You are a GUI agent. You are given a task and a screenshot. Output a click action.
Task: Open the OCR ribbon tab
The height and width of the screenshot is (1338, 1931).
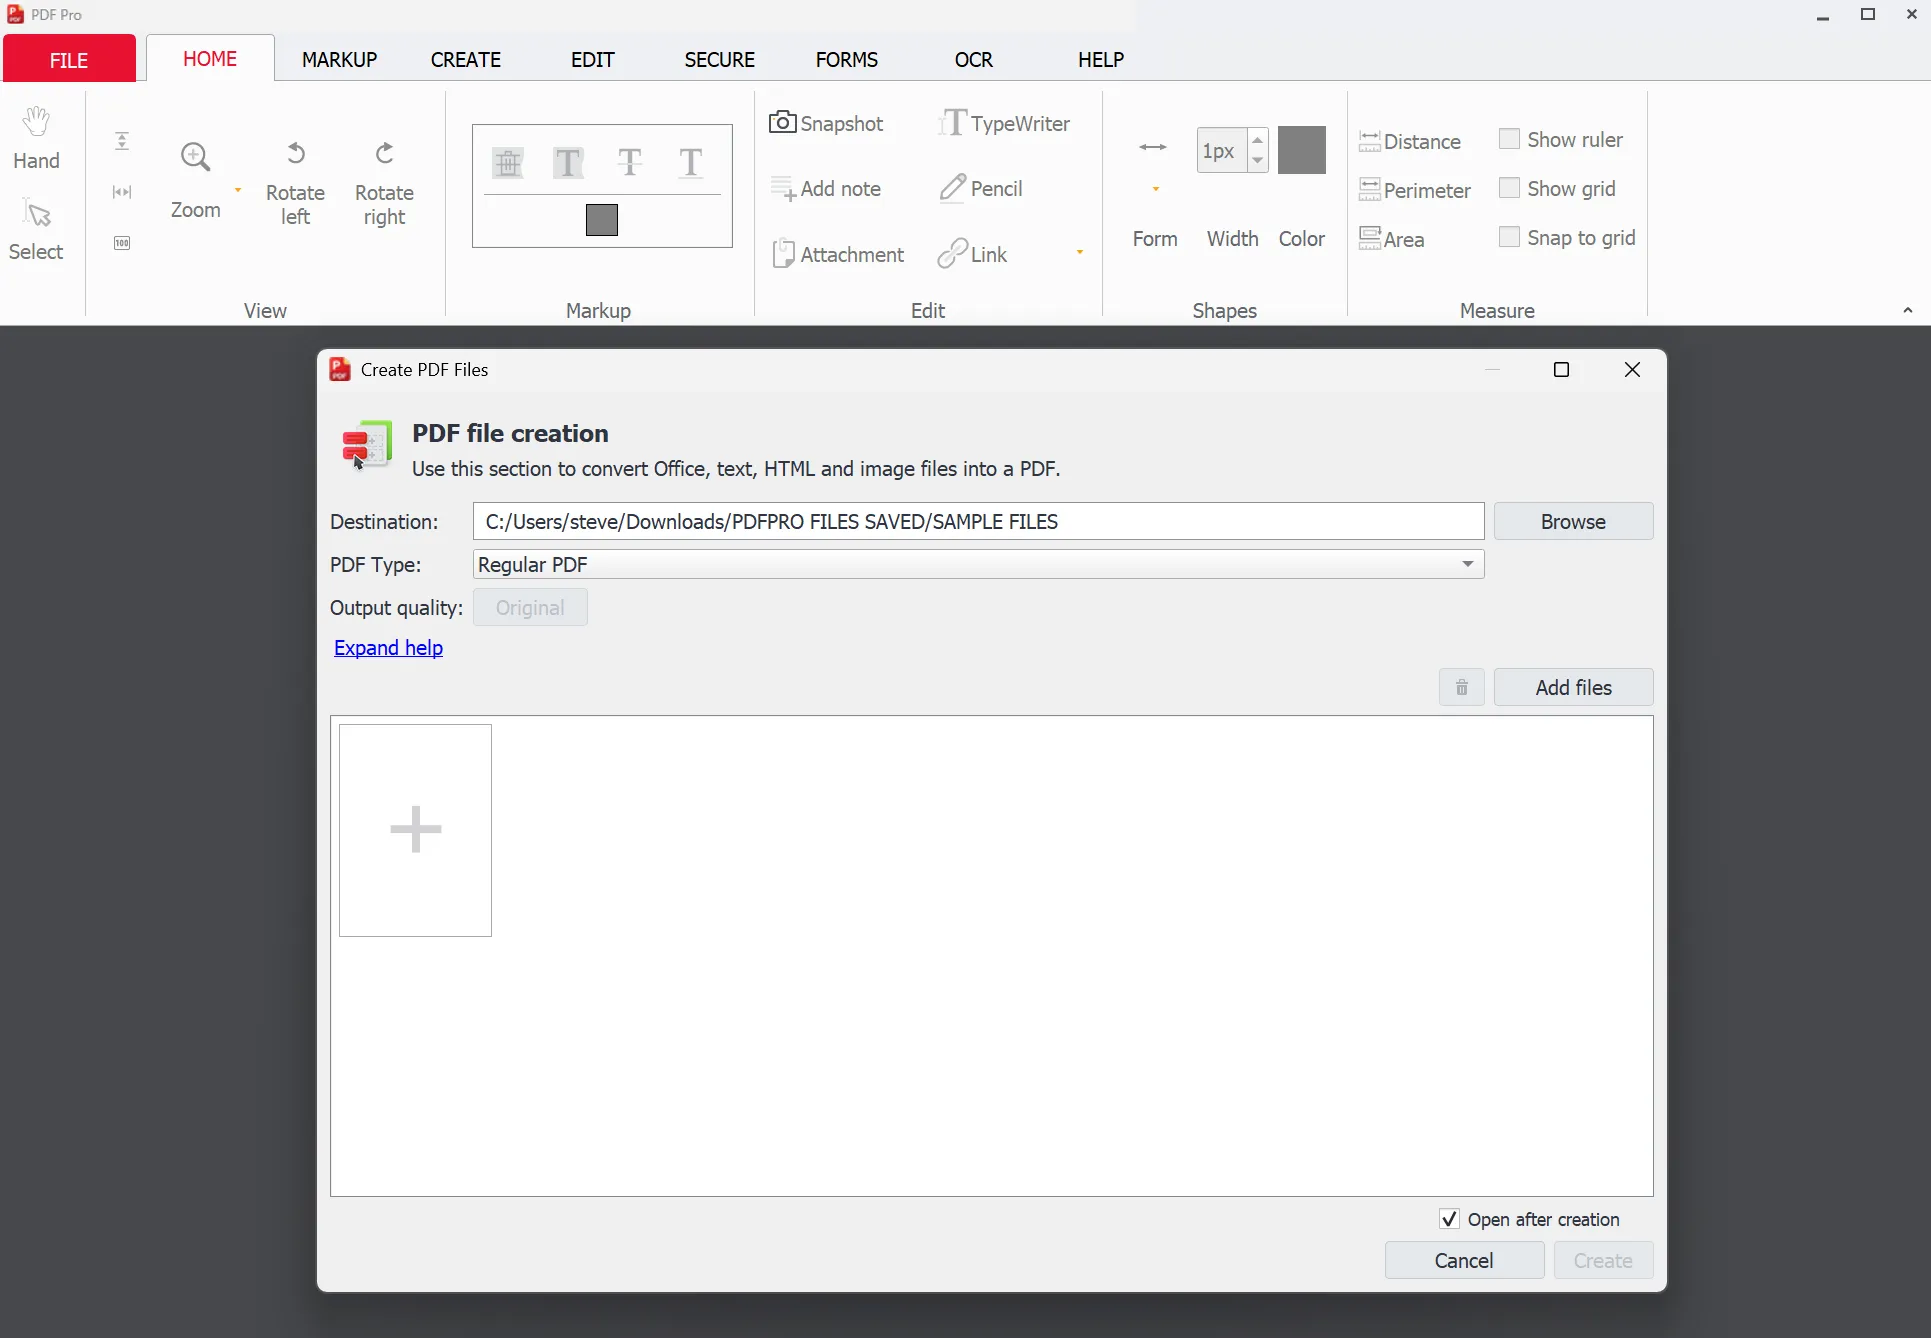pos(973,60)
